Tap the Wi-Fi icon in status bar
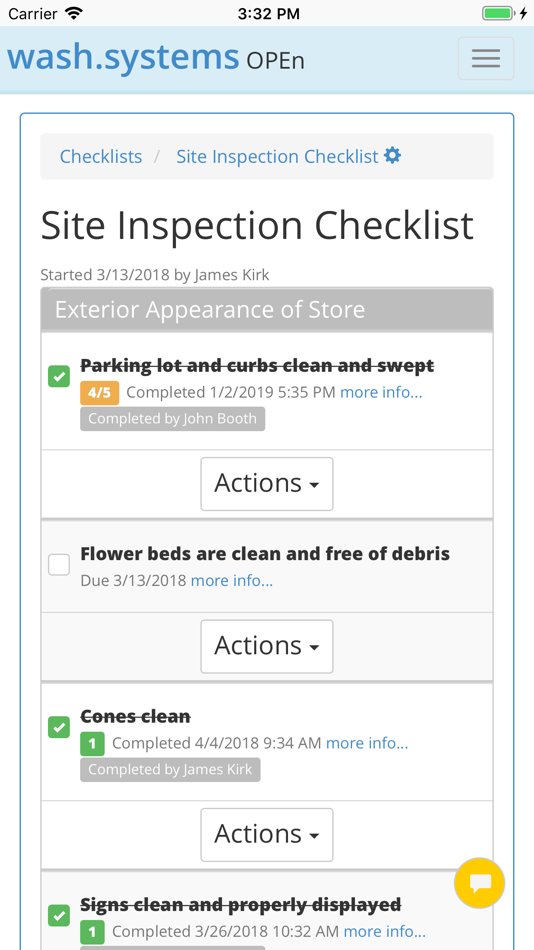534x950 pixels. pos(74,13)
